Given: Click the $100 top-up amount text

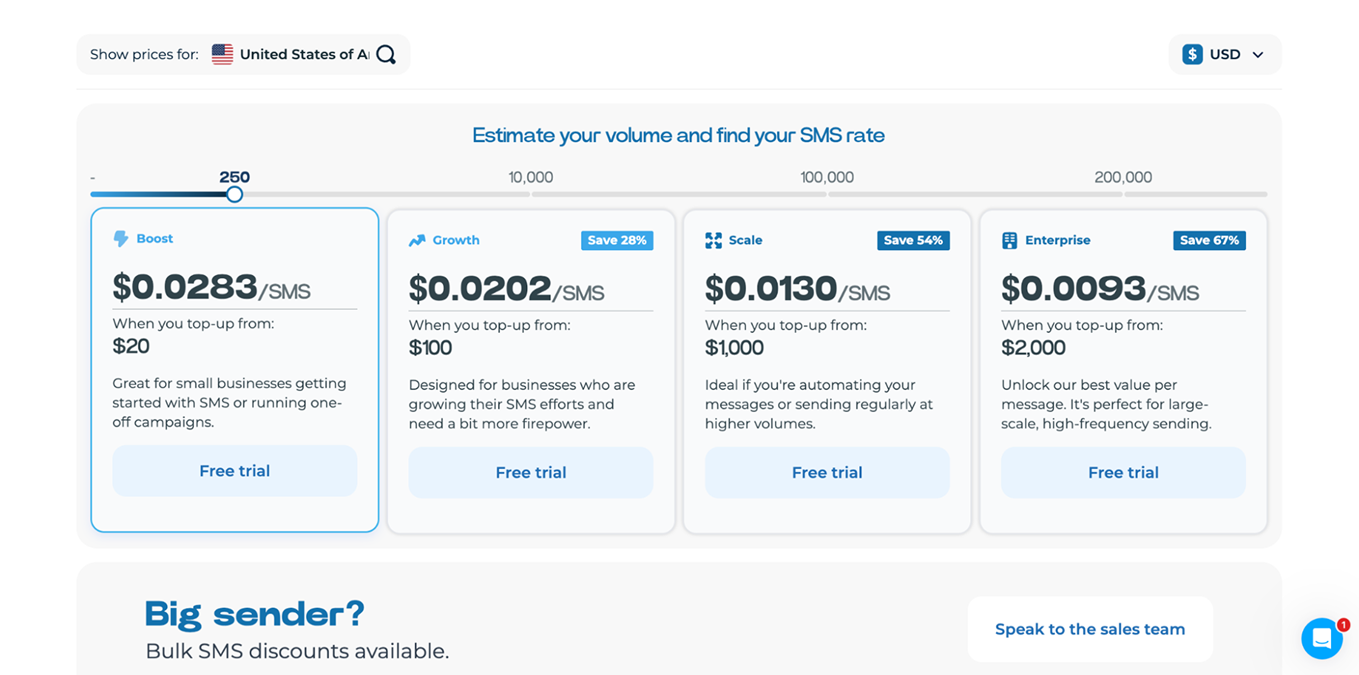Looking at the screenshot, I should [431, 349].
